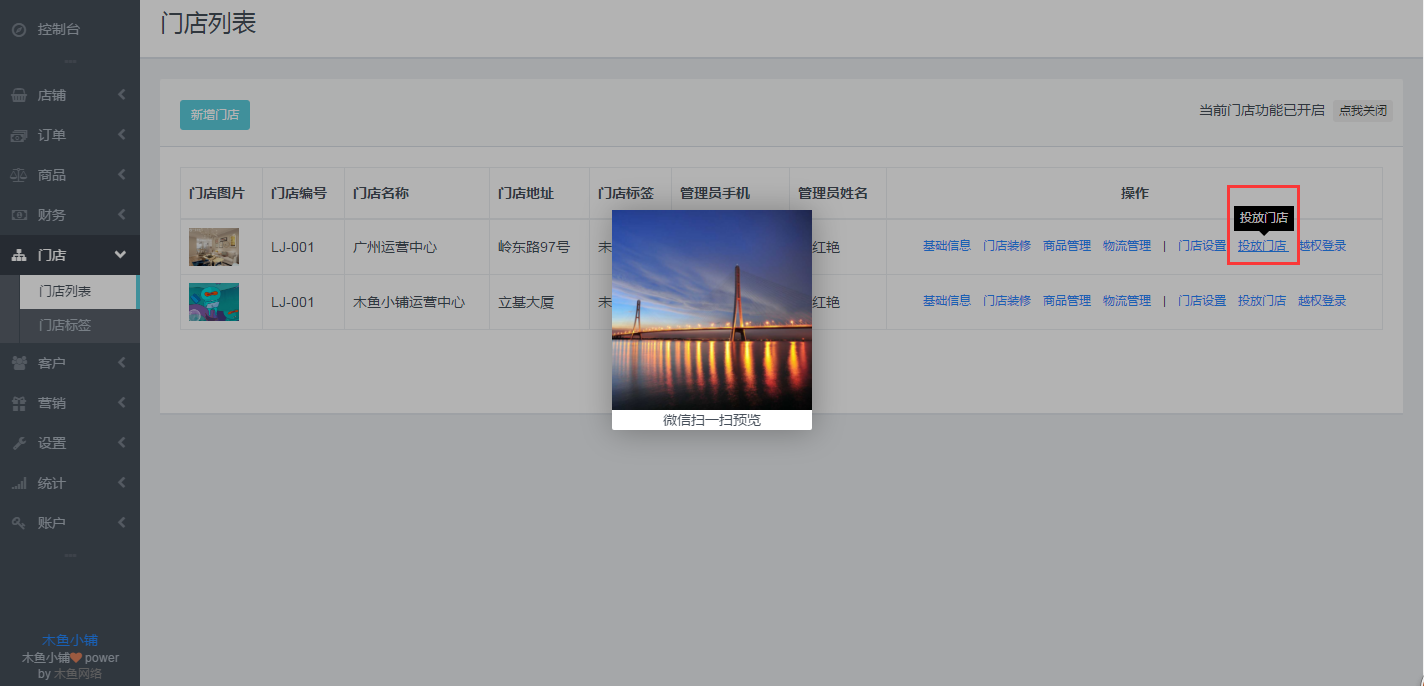The height and width of the screenshot is (686, 1424).
Task: Click the 客户 users icon
Action: (x=19, y=363)
